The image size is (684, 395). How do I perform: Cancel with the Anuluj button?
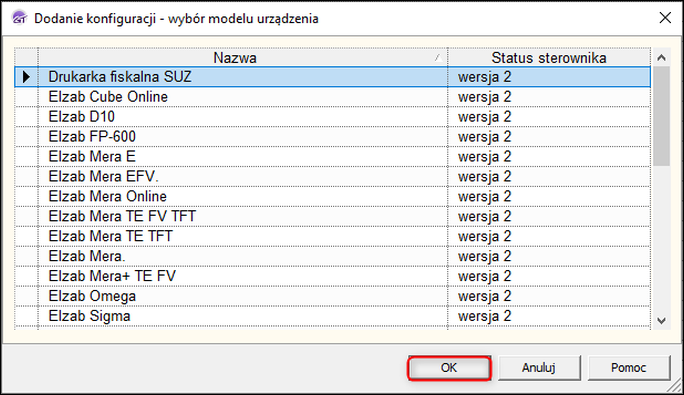[539, 368]
